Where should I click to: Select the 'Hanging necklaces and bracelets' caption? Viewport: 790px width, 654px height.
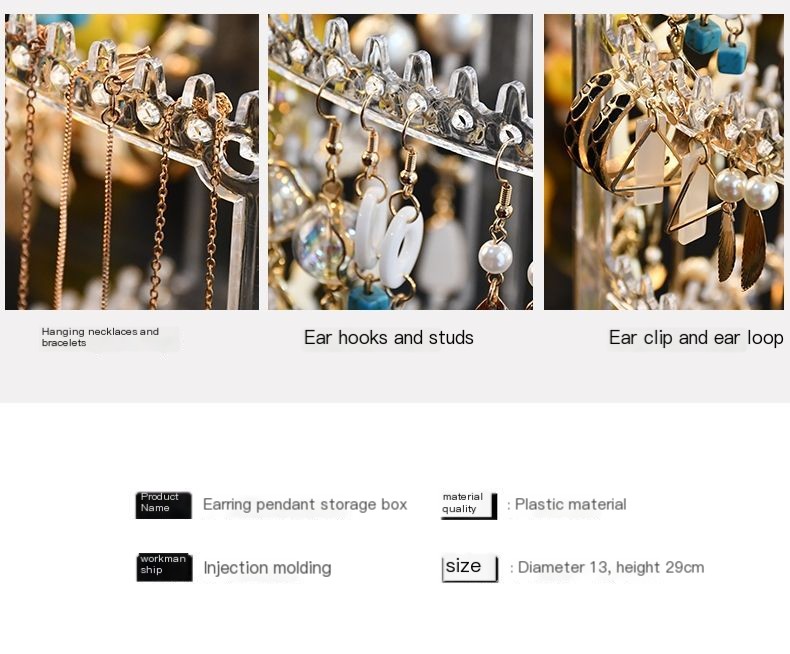[x=100, y=337]
